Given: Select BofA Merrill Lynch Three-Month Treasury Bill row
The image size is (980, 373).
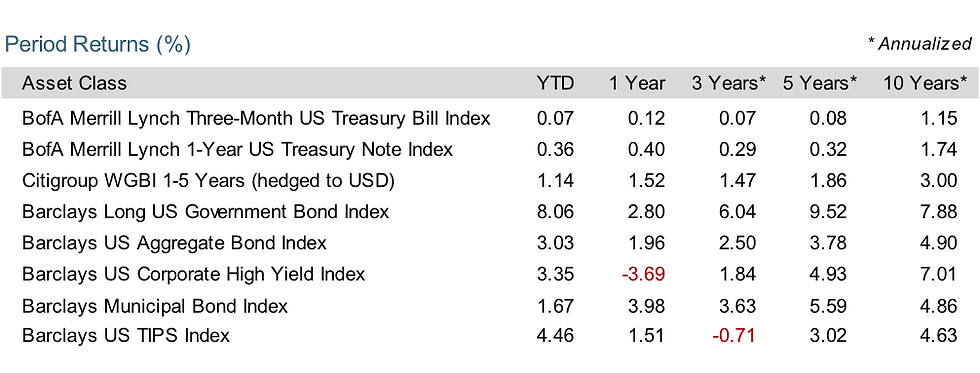Looking at the screenshot, I should [x=489, y=118].
